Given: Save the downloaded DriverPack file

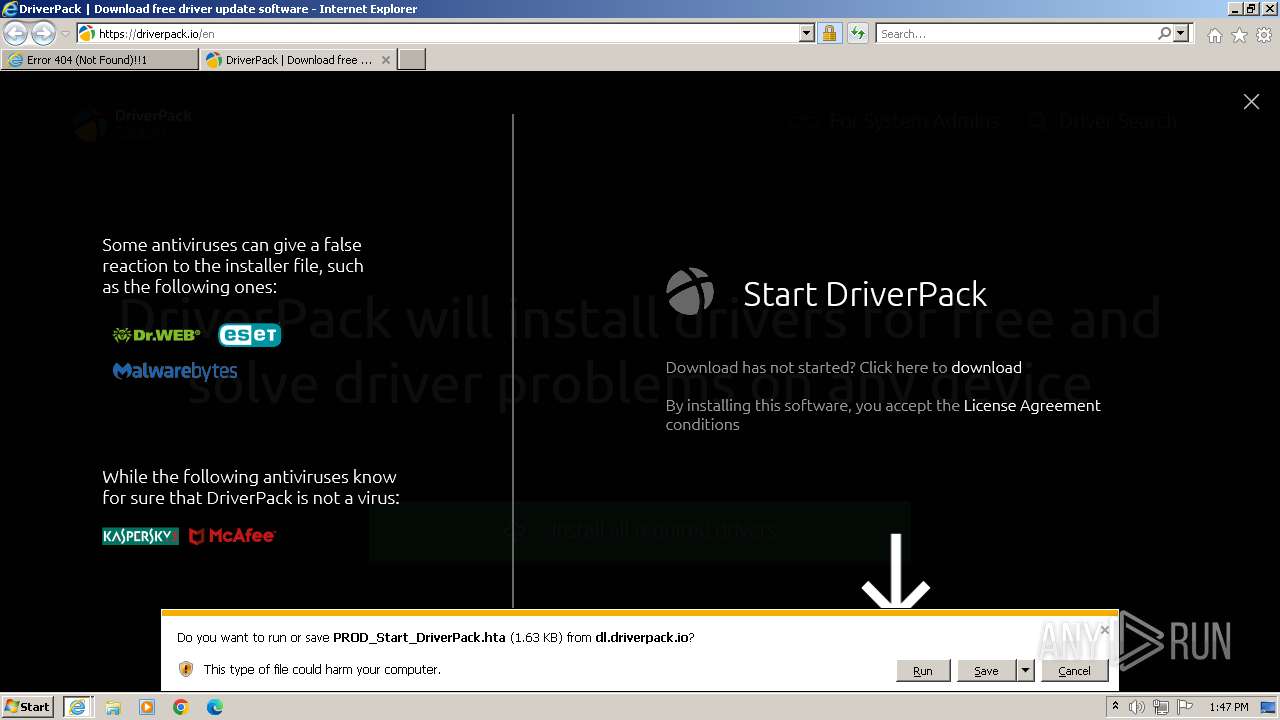Looking at the screenshot, I should [986, 671].
